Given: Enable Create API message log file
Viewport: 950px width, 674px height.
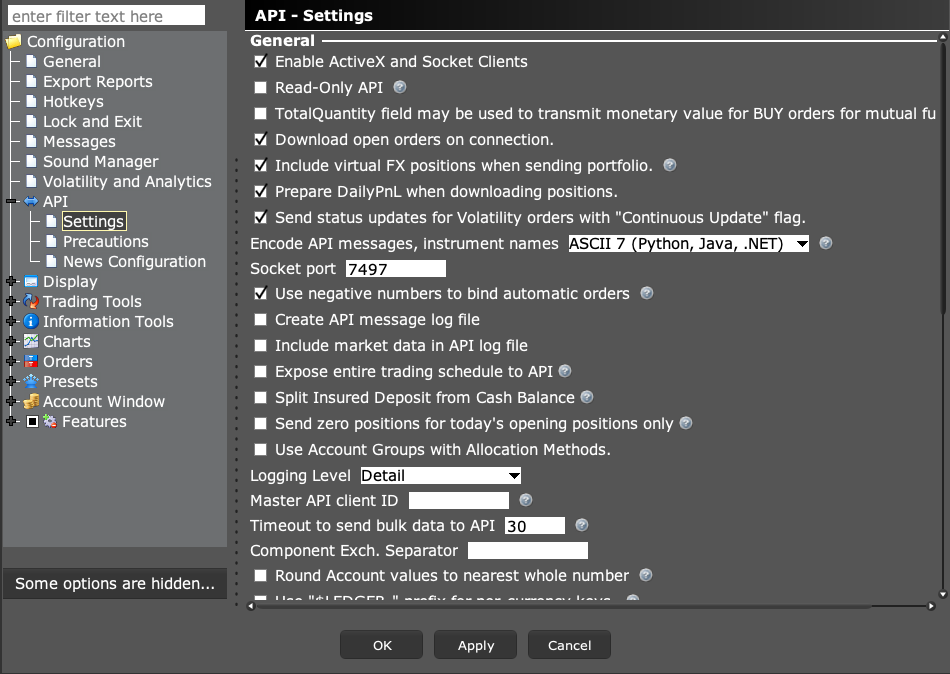Looking at the screenshot, I should pos(261,319).
